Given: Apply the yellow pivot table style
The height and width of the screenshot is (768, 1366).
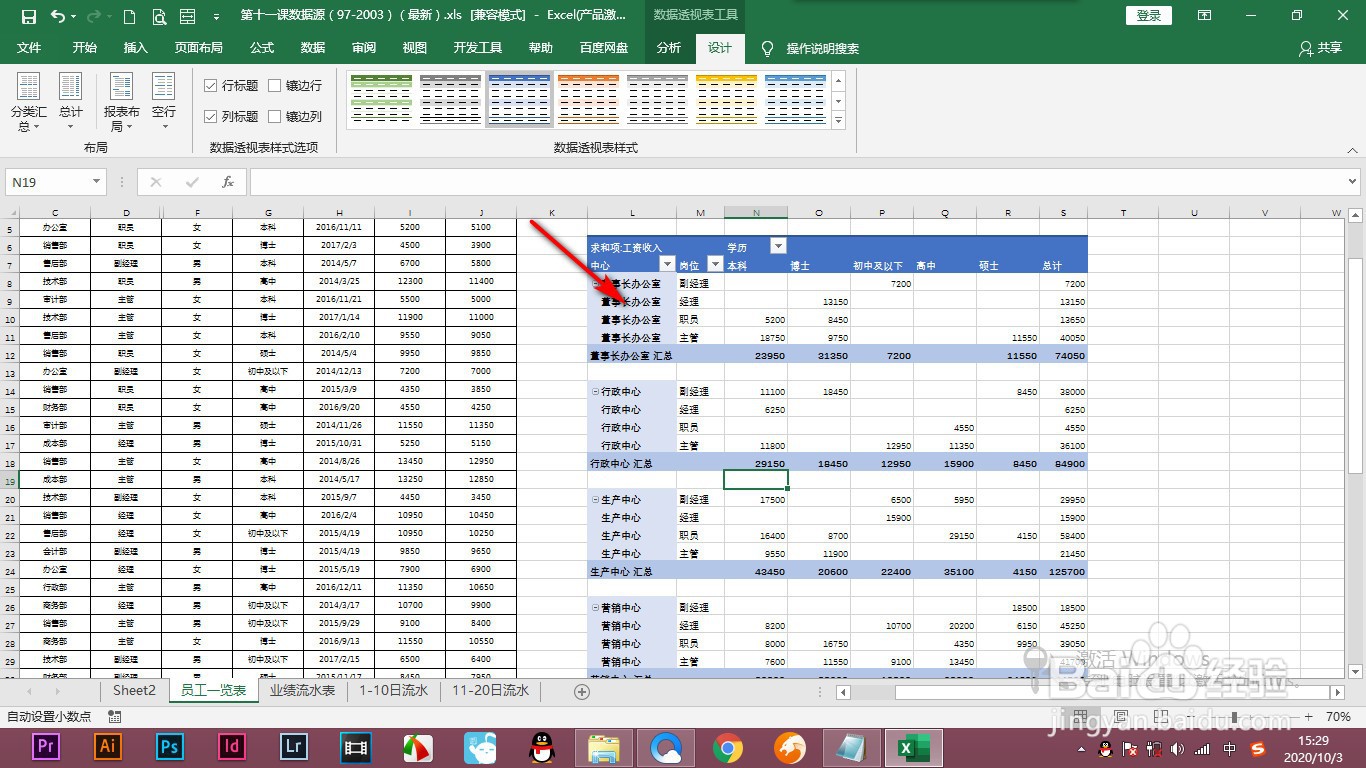Looking at the screenshot, I should click(x=727, y=98).
